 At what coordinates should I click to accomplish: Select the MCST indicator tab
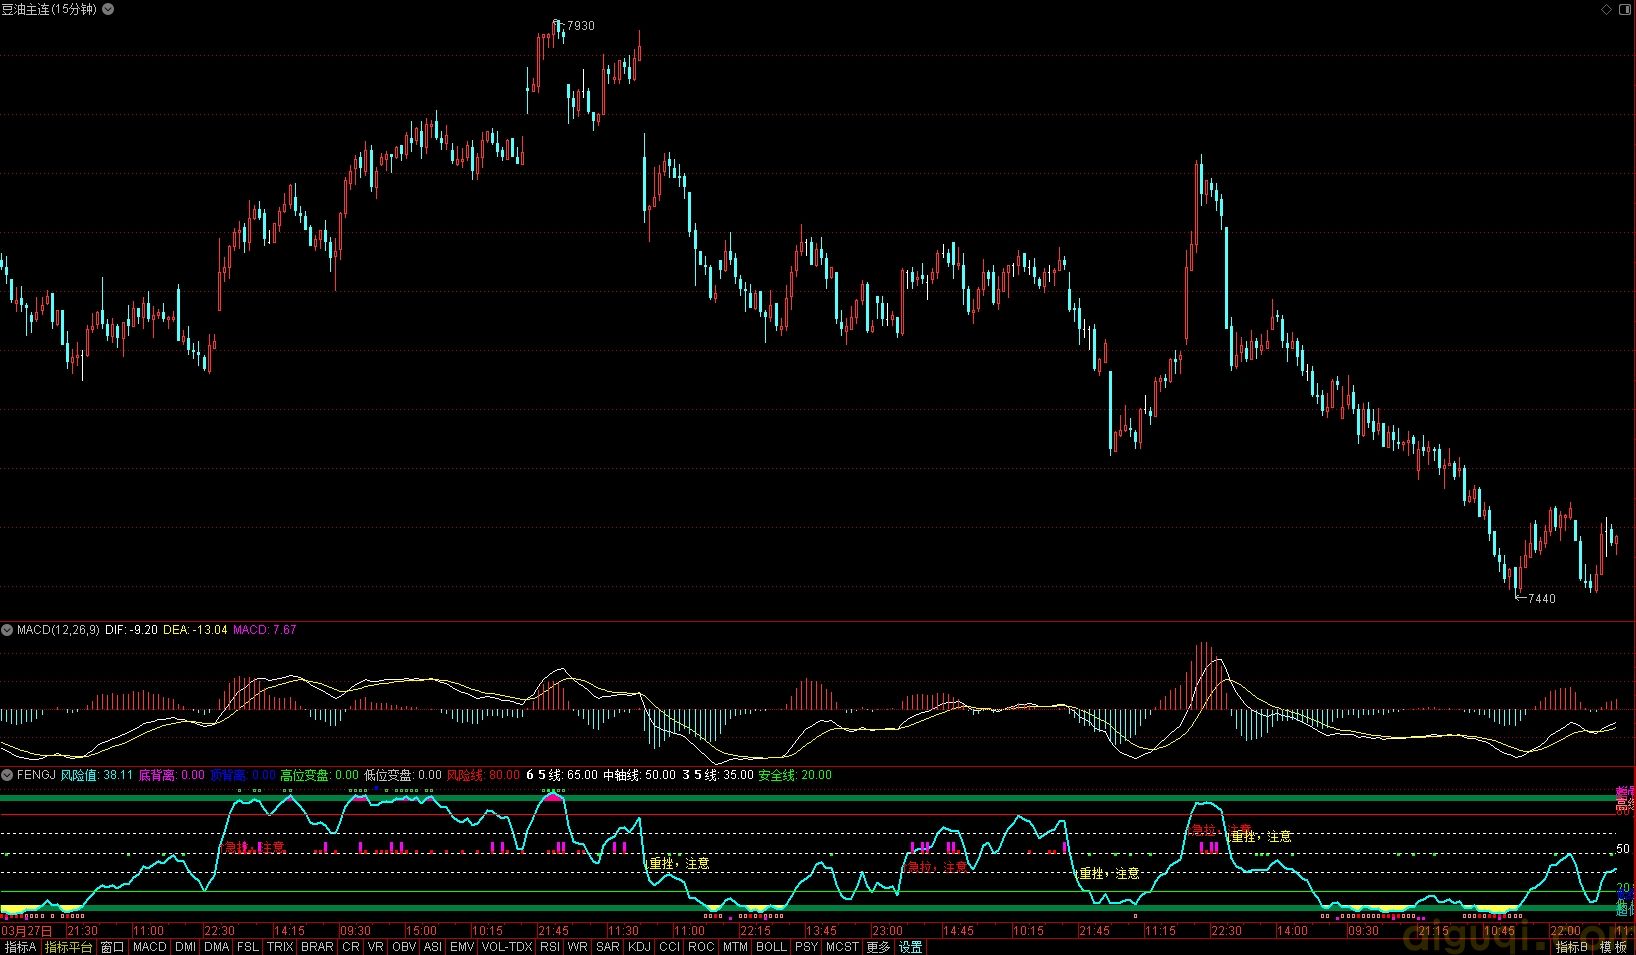pyautogui.click(x=842, y=947)
